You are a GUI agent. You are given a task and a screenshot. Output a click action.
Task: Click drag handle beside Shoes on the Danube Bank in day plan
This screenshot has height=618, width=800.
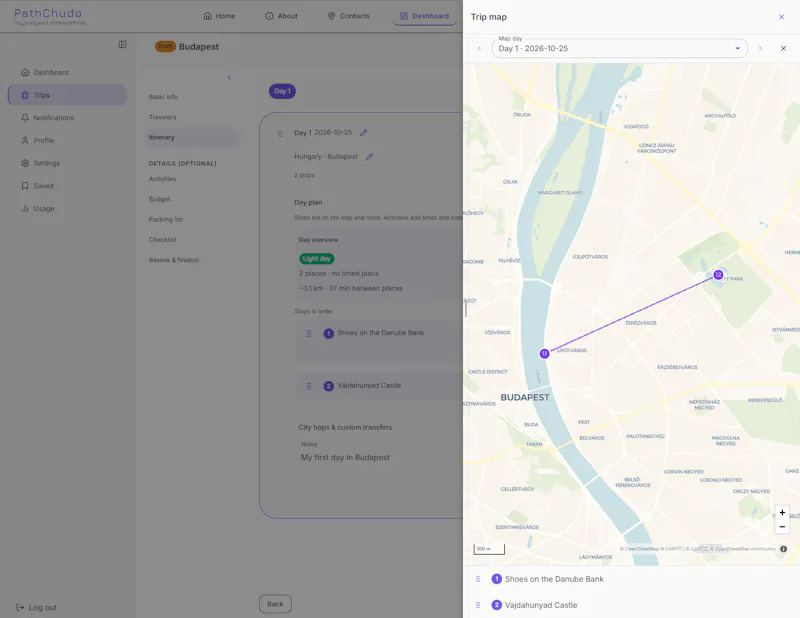pos(309,333)
